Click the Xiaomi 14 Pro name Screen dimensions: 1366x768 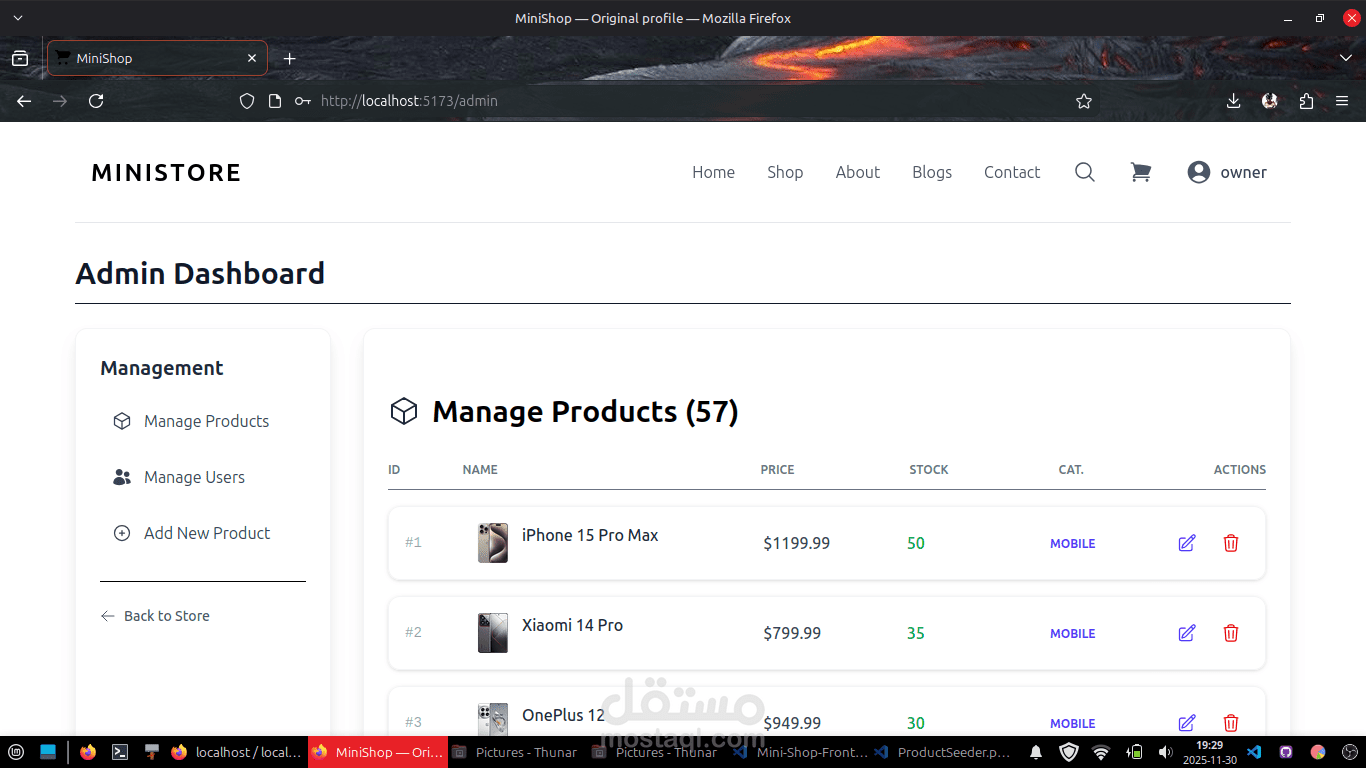click(x=572, y=625)
